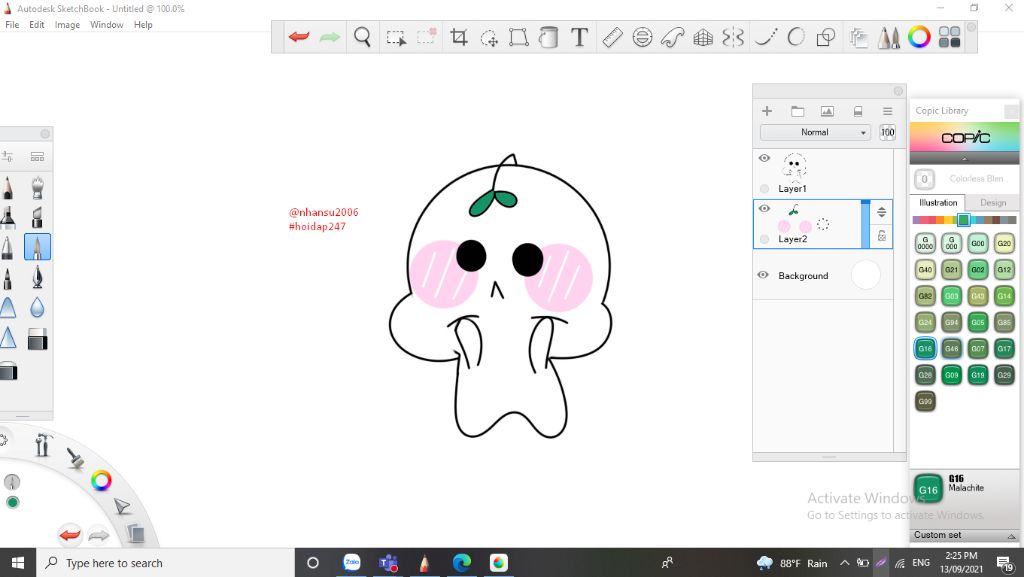The width and height of the screenshot is (1024, 577).
Task: Toggle the Brush Palette icon in toolbar
Action: click(889, 37)
